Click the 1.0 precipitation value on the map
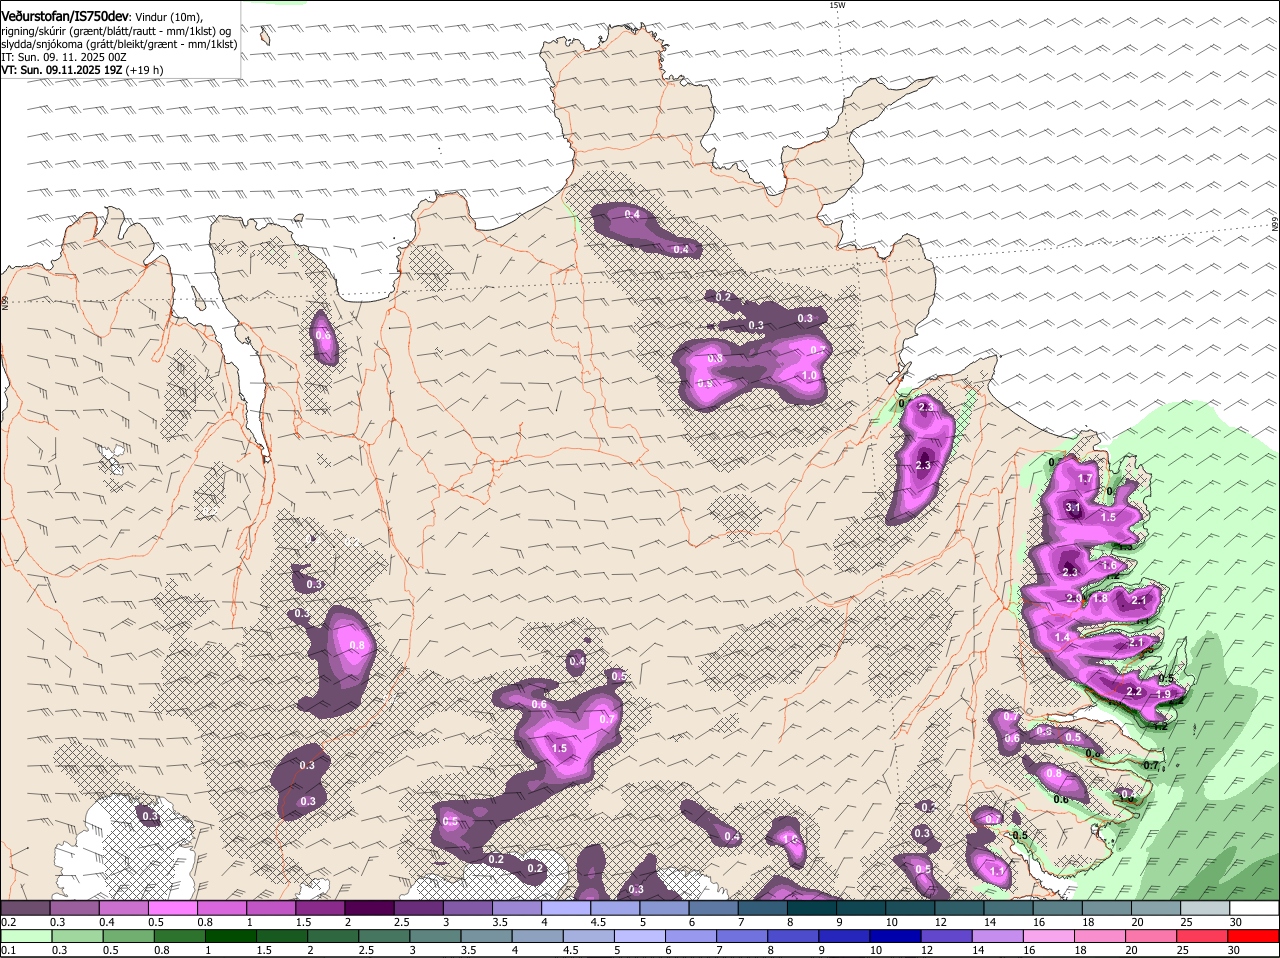The height and width of the screenshot is (958, 1280). coord(810,375)
